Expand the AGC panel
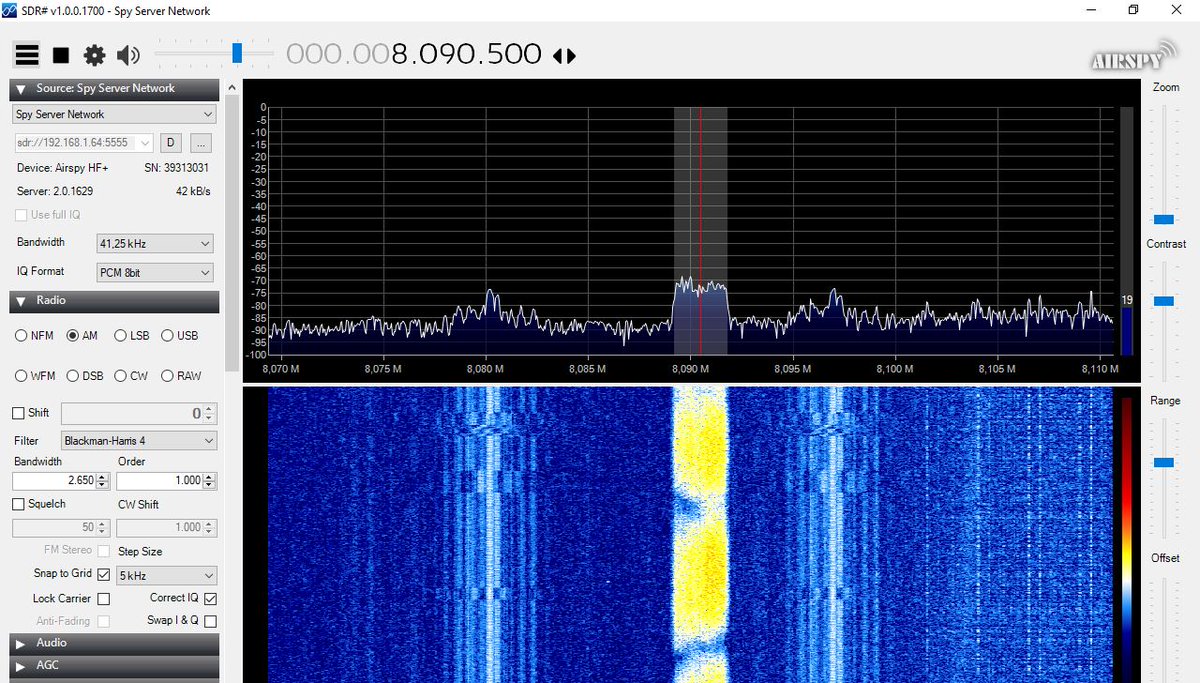The width and height of the screenshot is (1200, 683). (113, 664)
